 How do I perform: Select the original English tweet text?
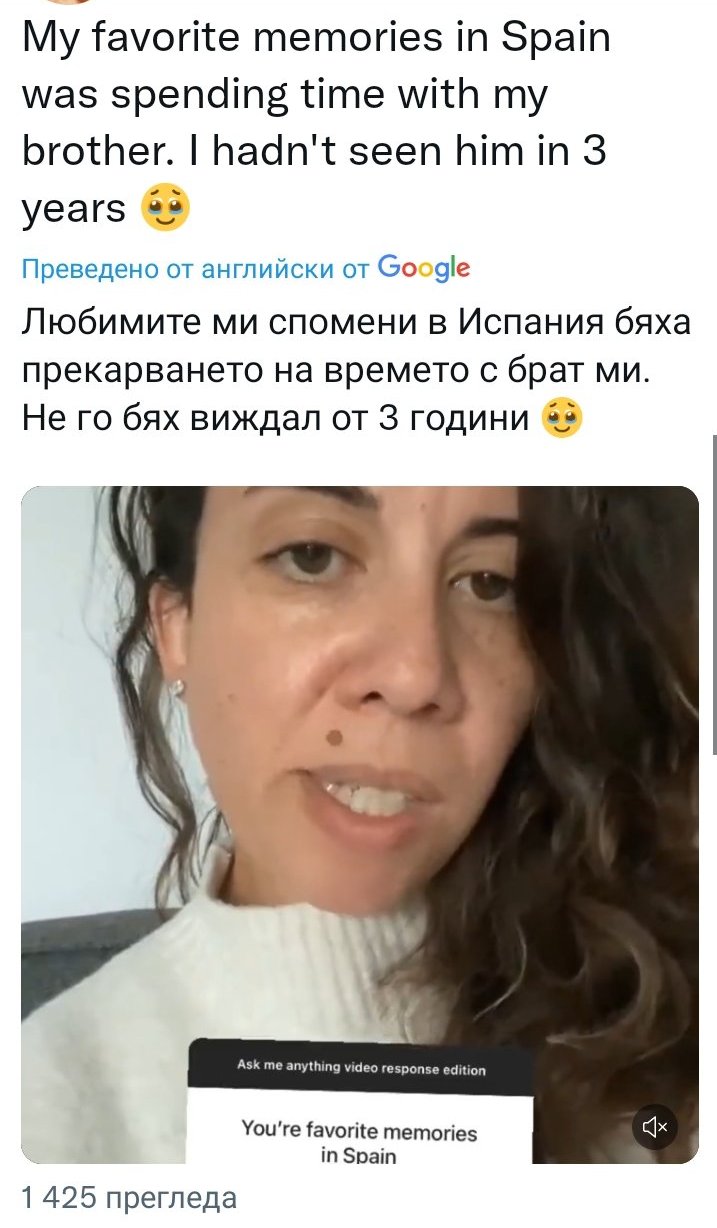click(x=316, y=123)
